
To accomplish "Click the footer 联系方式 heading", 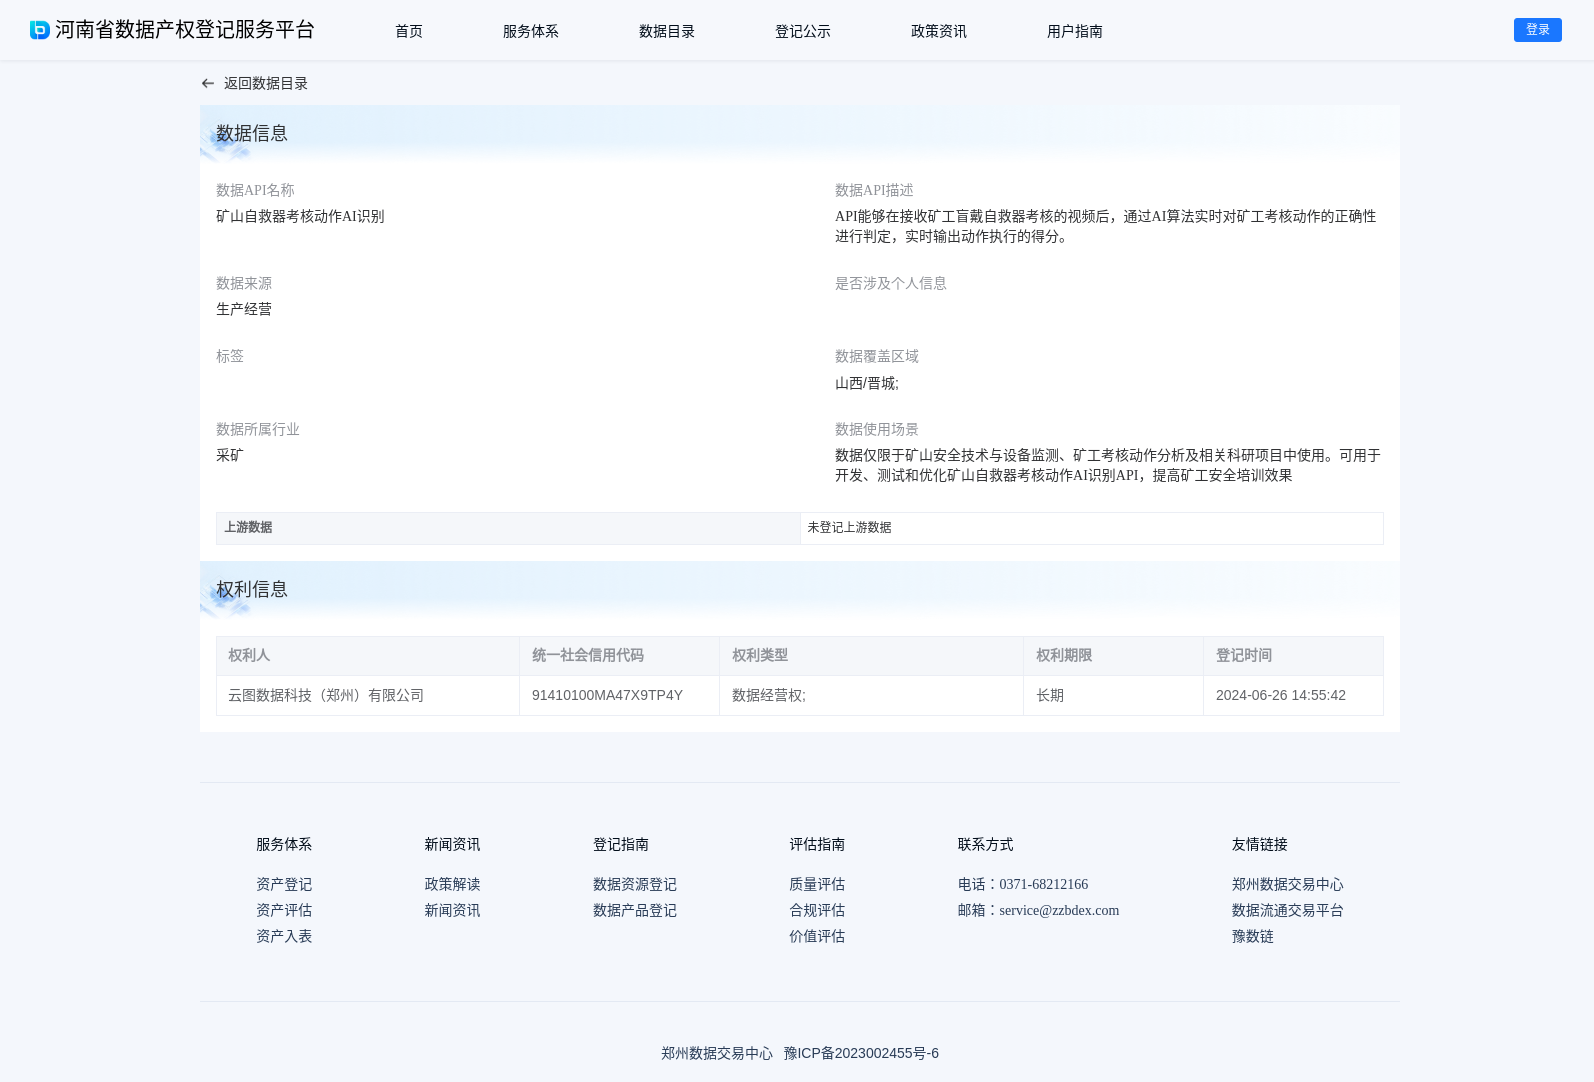I will 985,844.
